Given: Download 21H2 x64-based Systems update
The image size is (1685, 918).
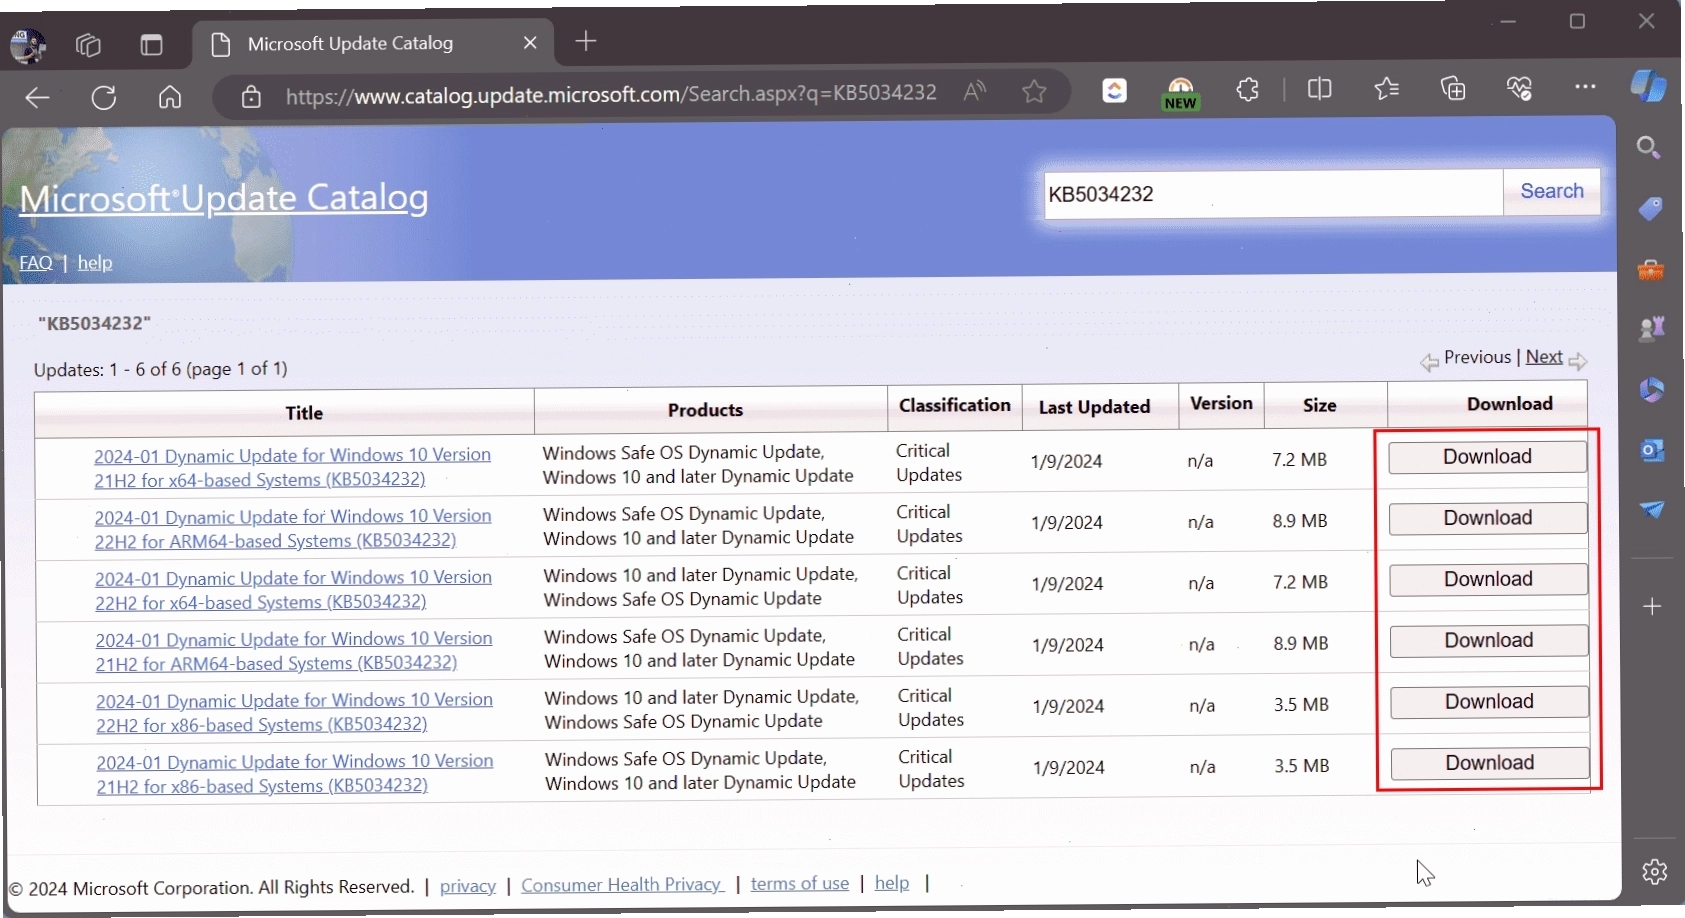Looking at the screenshot, I should click(1487, 457).
